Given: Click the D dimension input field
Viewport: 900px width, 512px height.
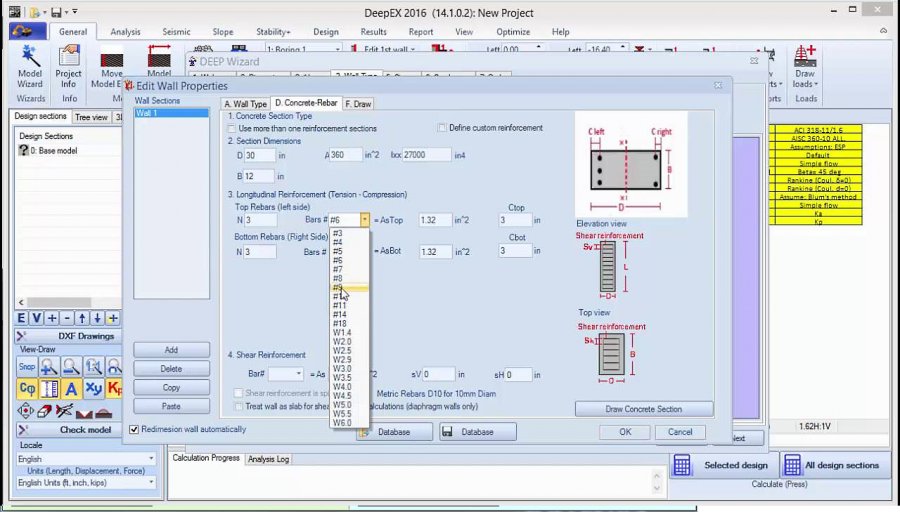Looking at the screenshot, I should click(x=260, y=155).
